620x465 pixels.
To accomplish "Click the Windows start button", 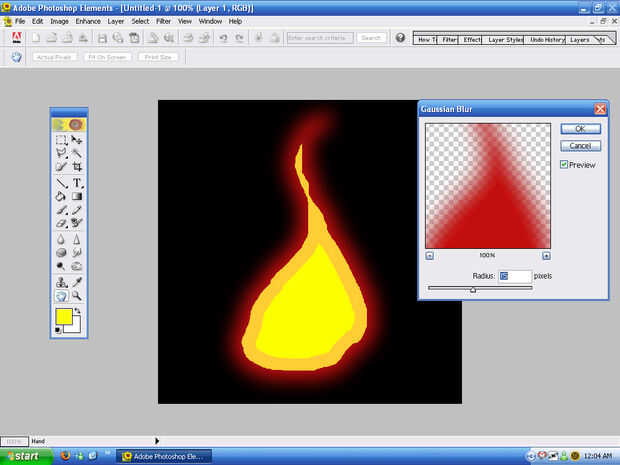I will tap(26, 456).
